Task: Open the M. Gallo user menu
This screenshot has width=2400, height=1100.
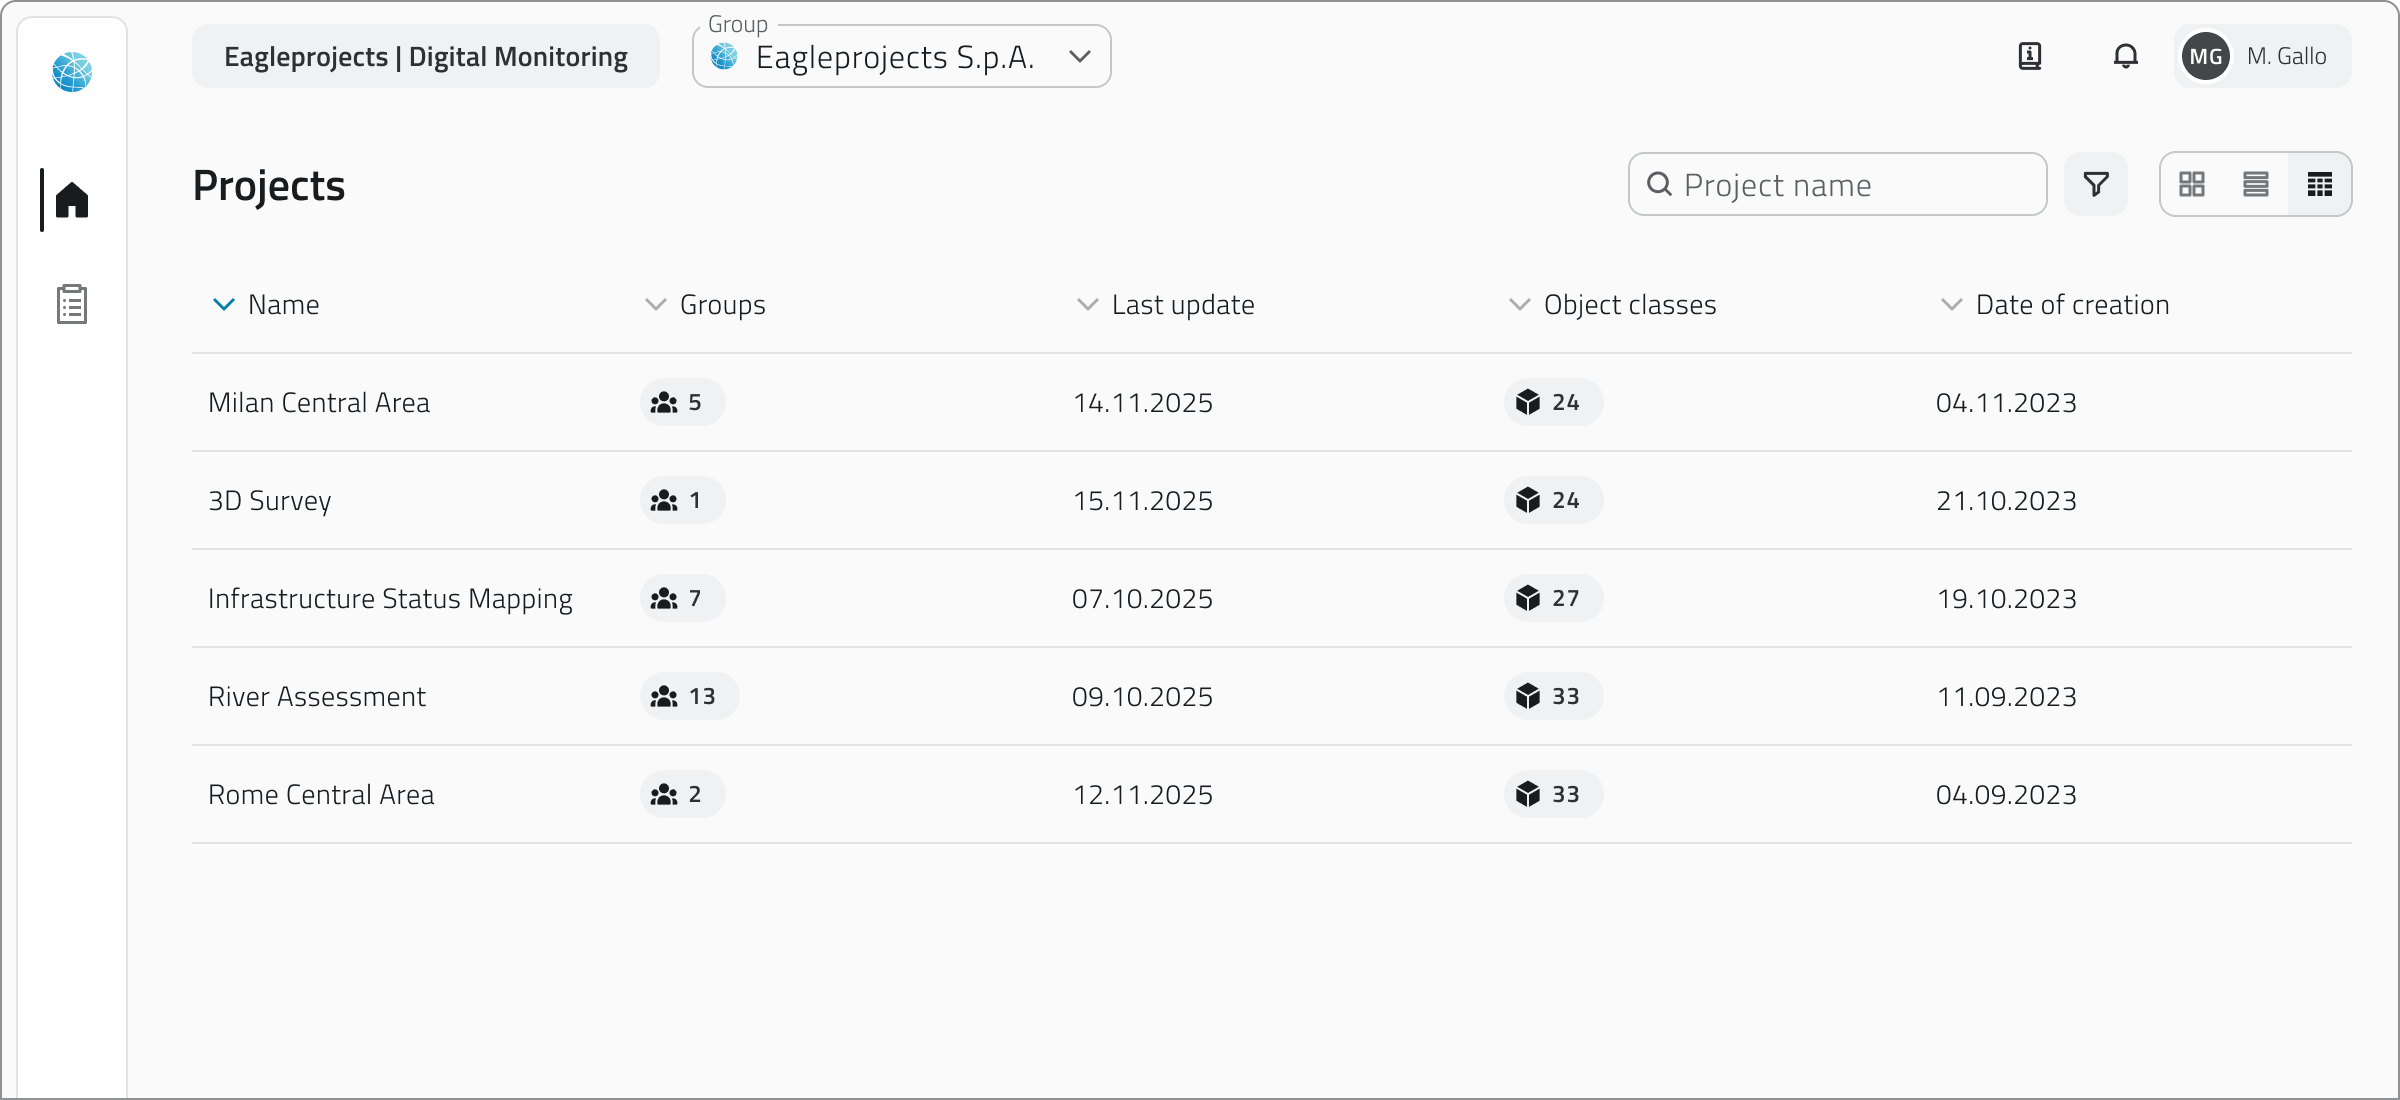Action: [2262, 56]
